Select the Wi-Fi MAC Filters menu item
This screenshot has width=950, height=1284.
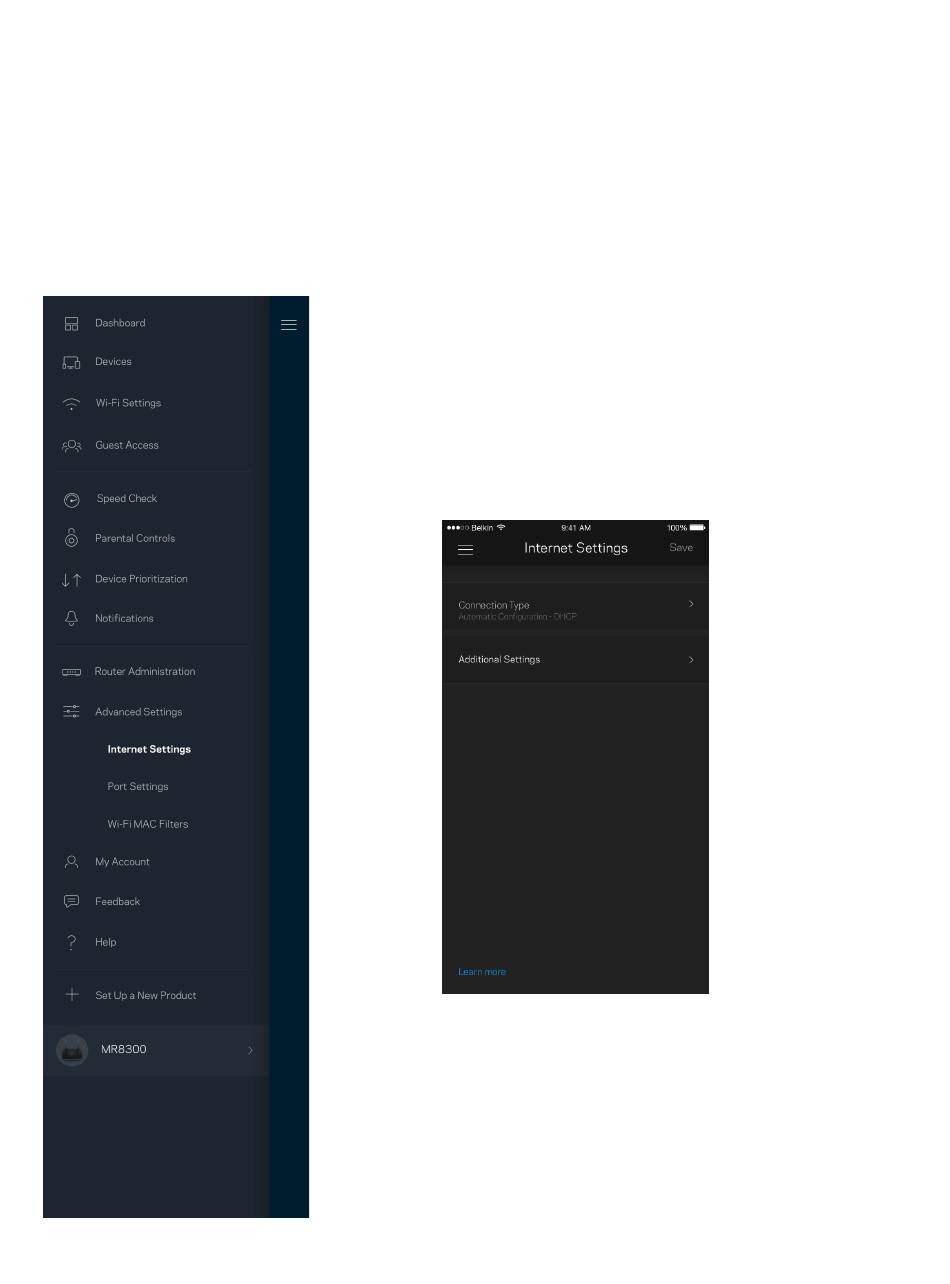coord(148,825)
